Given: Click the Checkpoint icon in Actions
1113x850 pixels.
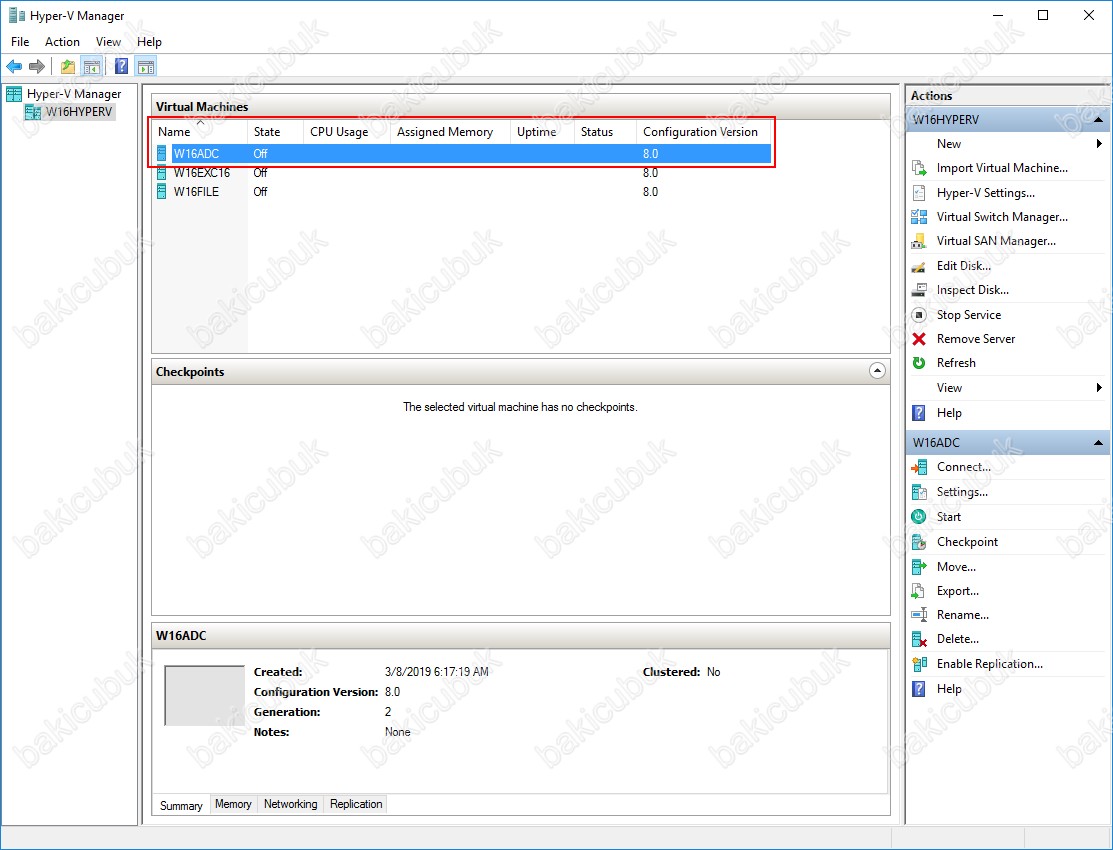Looking at the screenshot, I should (919, 543).
